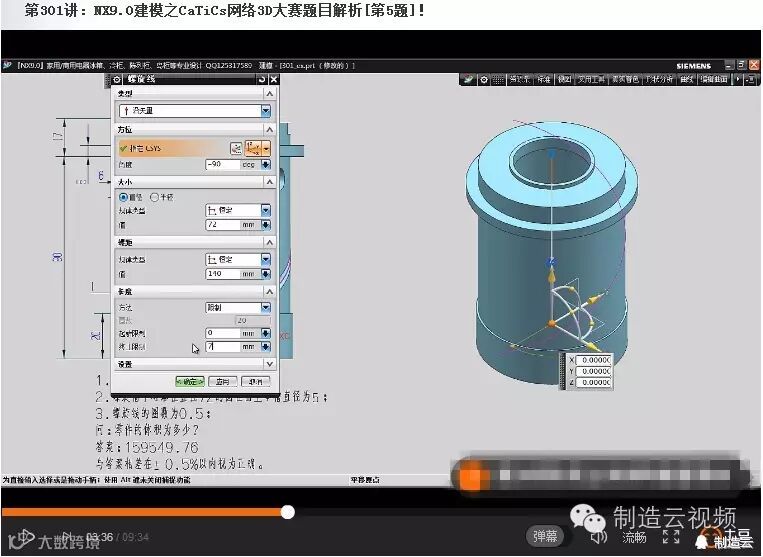Open the arrow beside the 140 mm value
This screenshot has height=557, width=763.
tap(266, 274)
